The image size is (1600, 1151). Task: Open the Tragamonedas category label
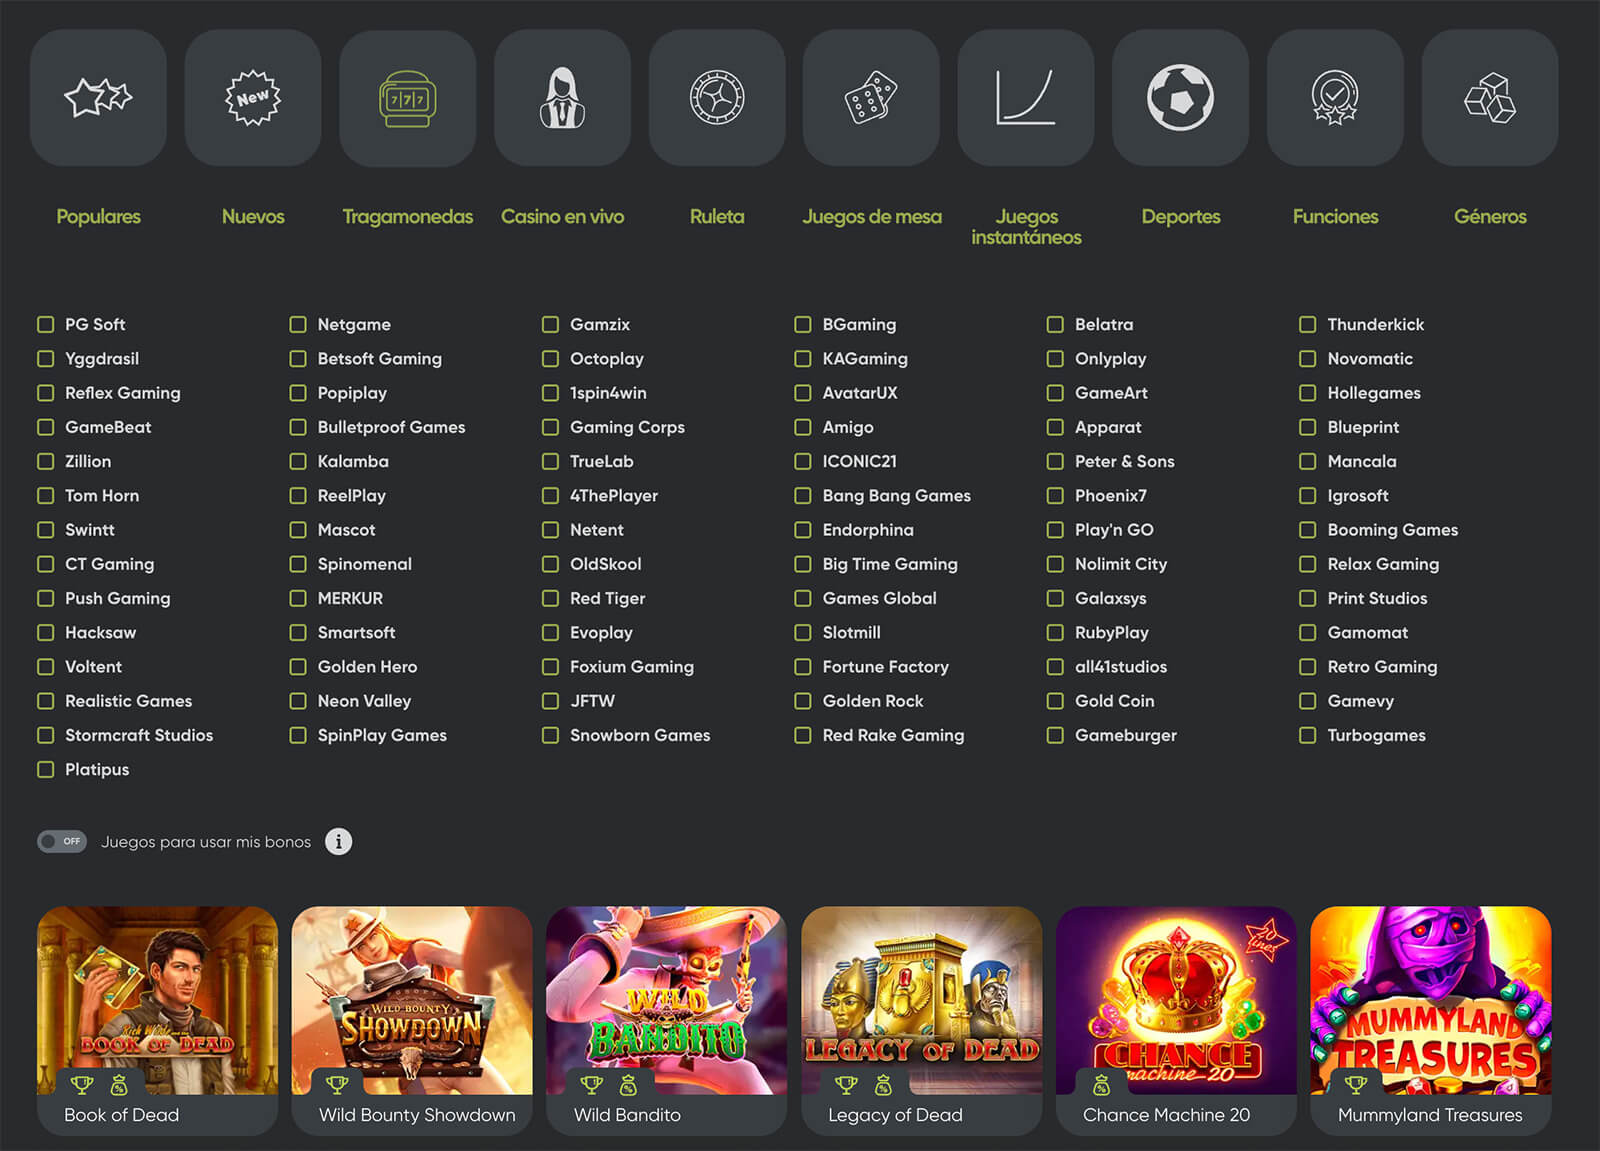[x=408, y=217]
